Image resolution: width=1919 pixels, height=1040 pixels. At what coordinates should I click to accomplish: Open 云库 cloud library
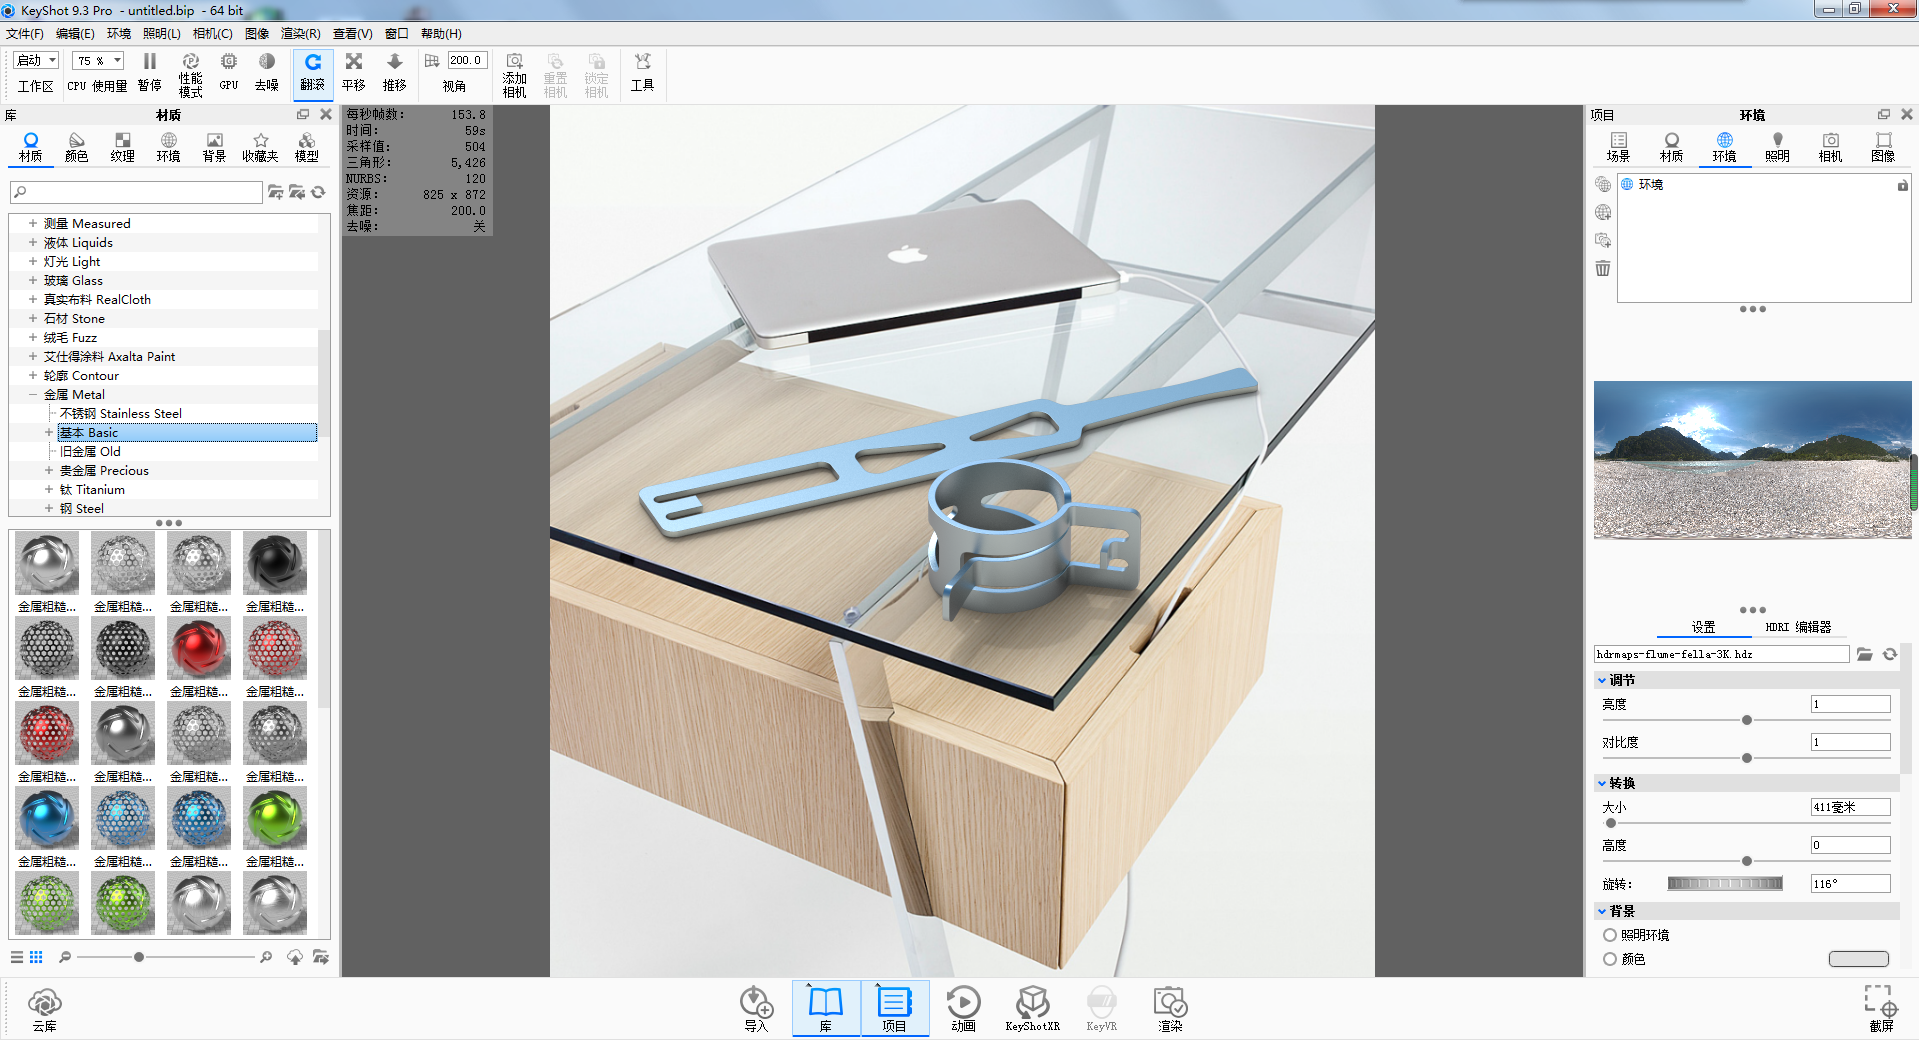coord(45,1009)
